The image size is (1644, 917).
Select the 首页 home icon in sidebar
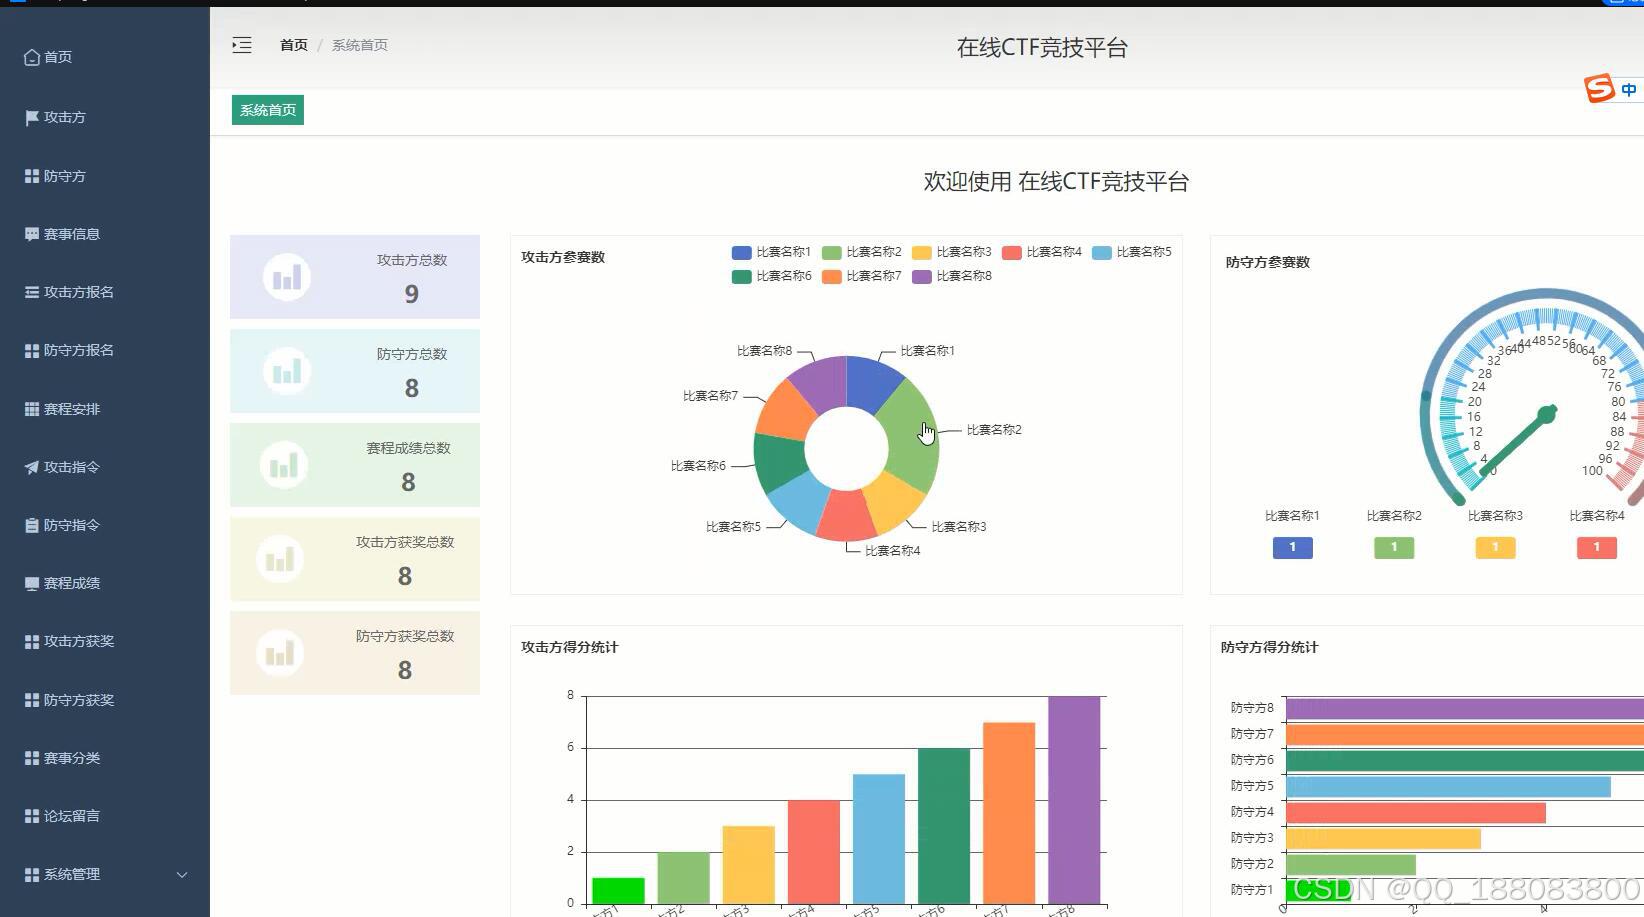(x=30, y=57)
